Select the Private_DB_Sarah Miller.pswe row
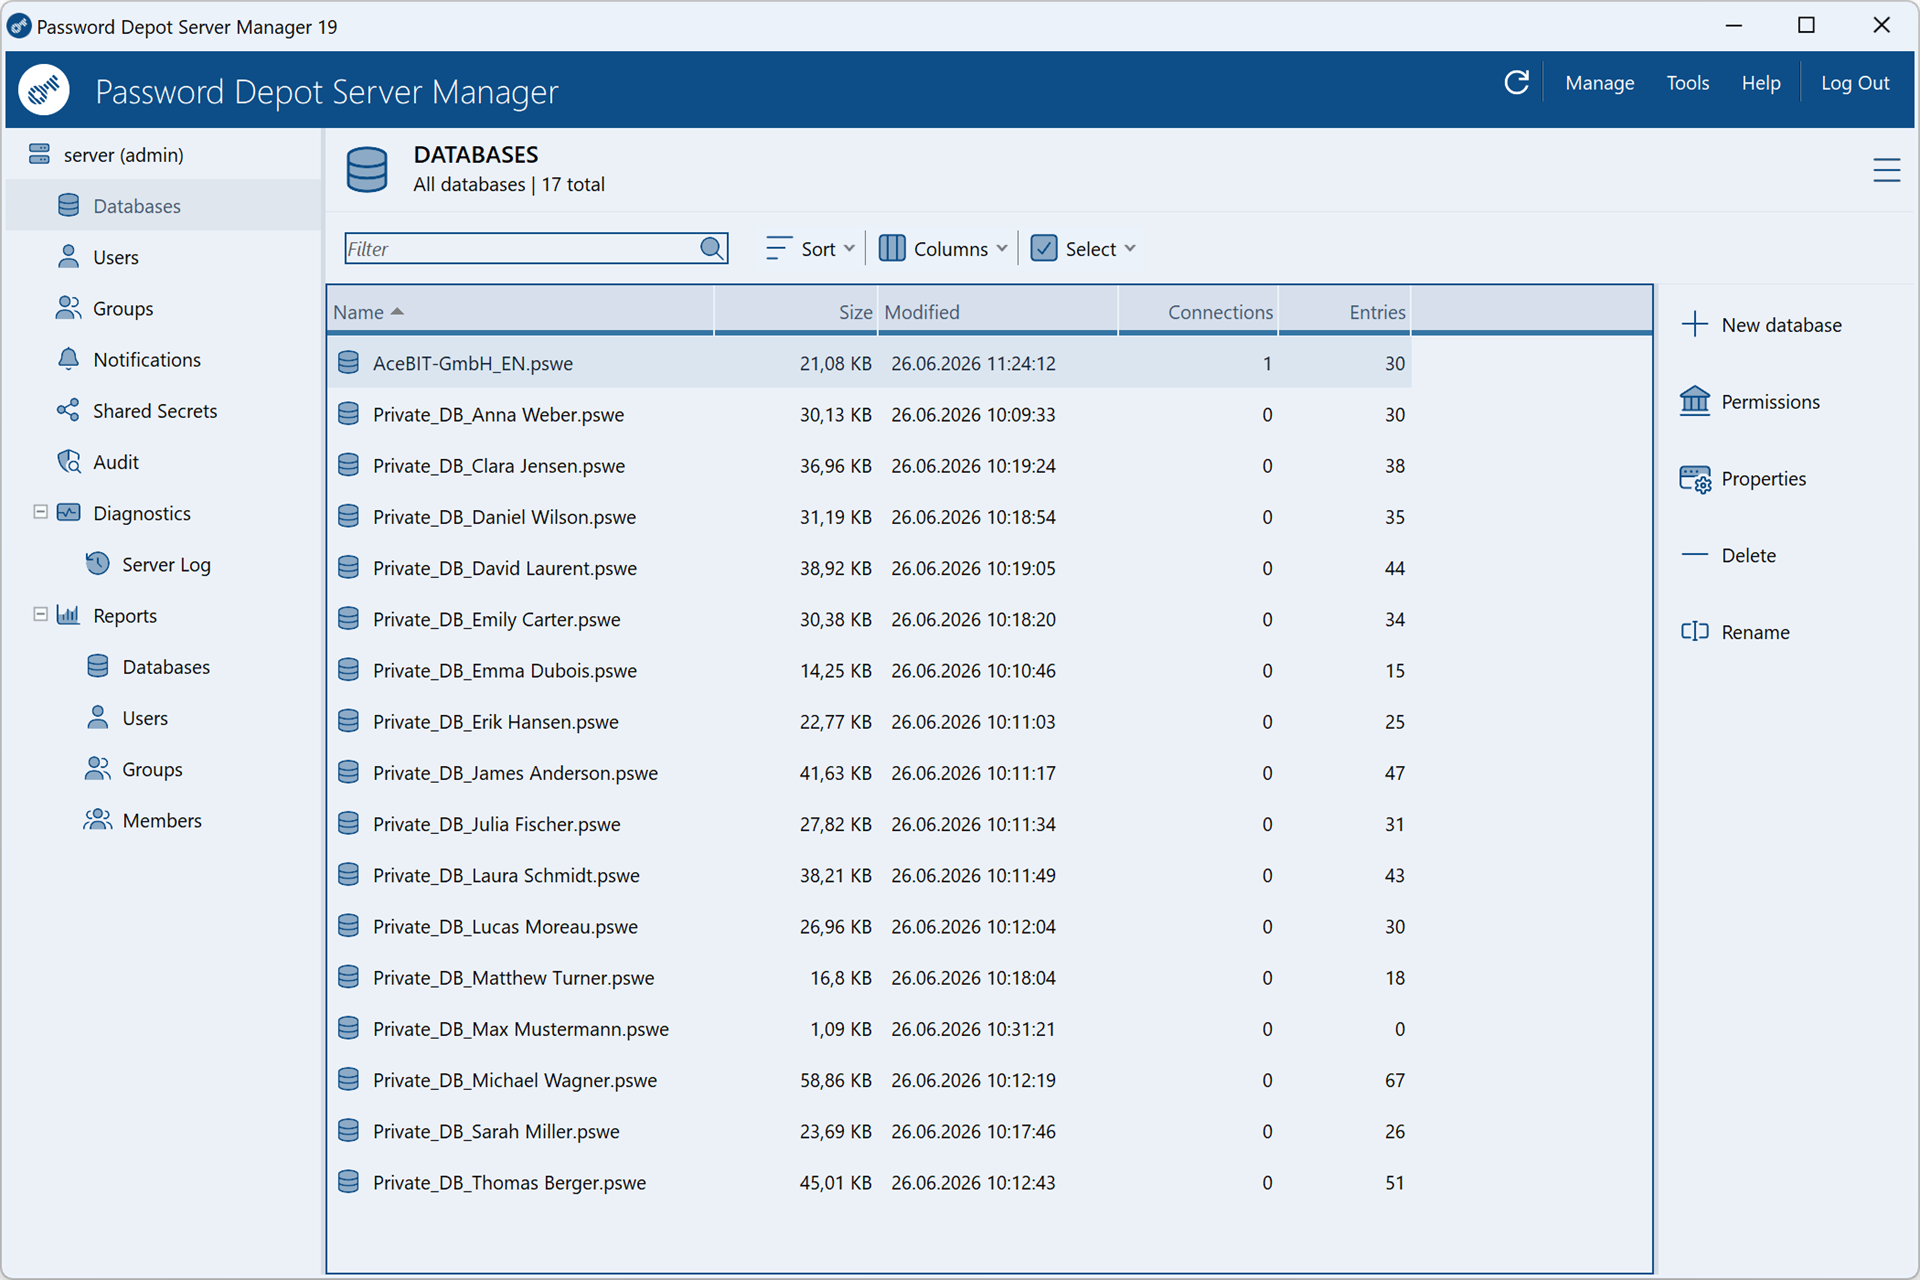The image size is (1920, 1280). tap(870, 1131)
